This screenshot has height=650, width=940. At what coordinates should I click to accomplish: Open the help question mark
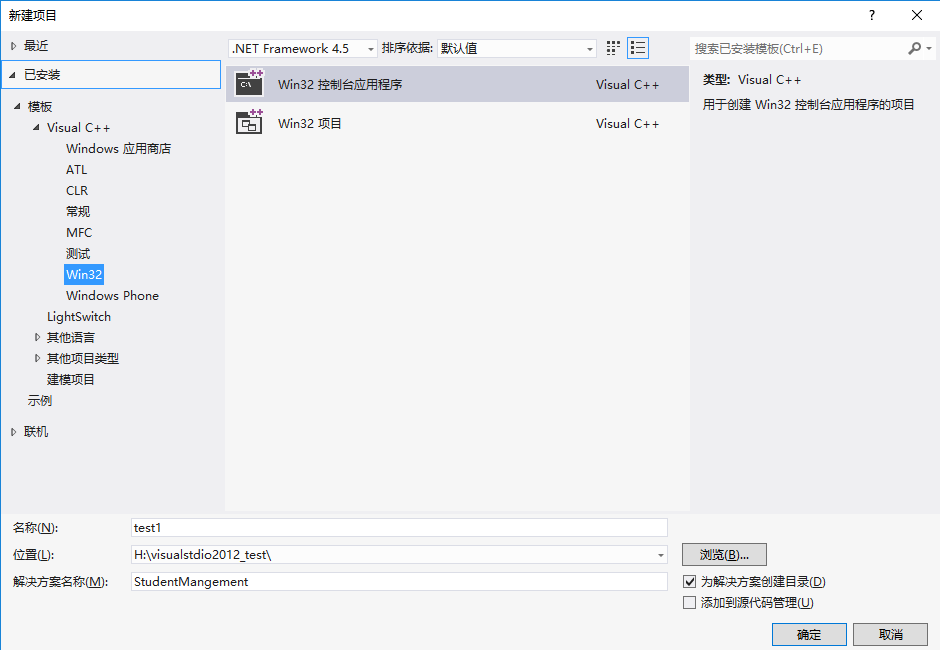[x=872, y=15]
